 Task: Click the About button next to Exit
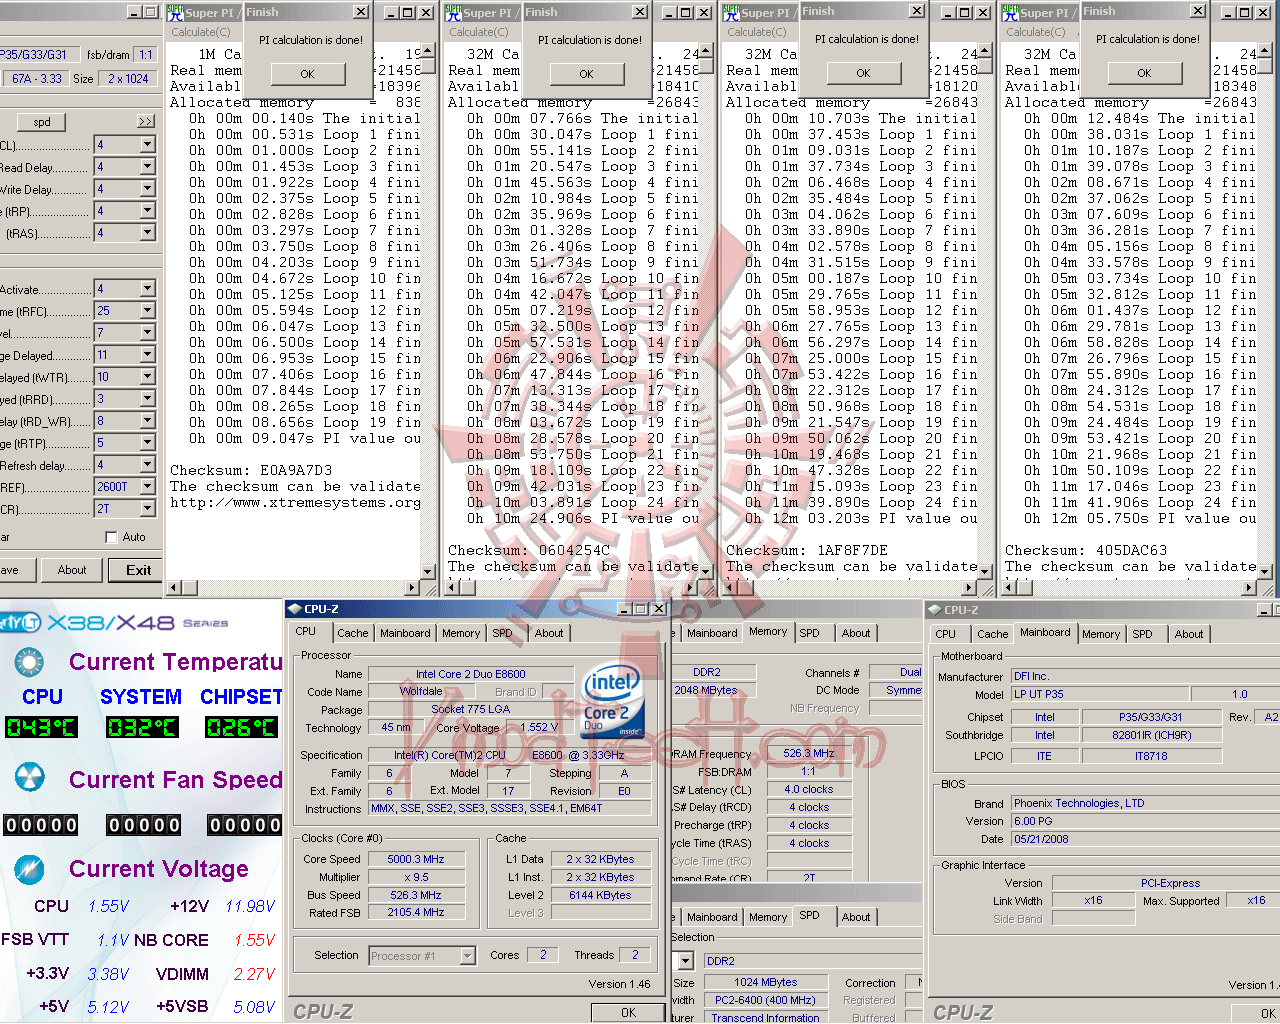(72, 570)
